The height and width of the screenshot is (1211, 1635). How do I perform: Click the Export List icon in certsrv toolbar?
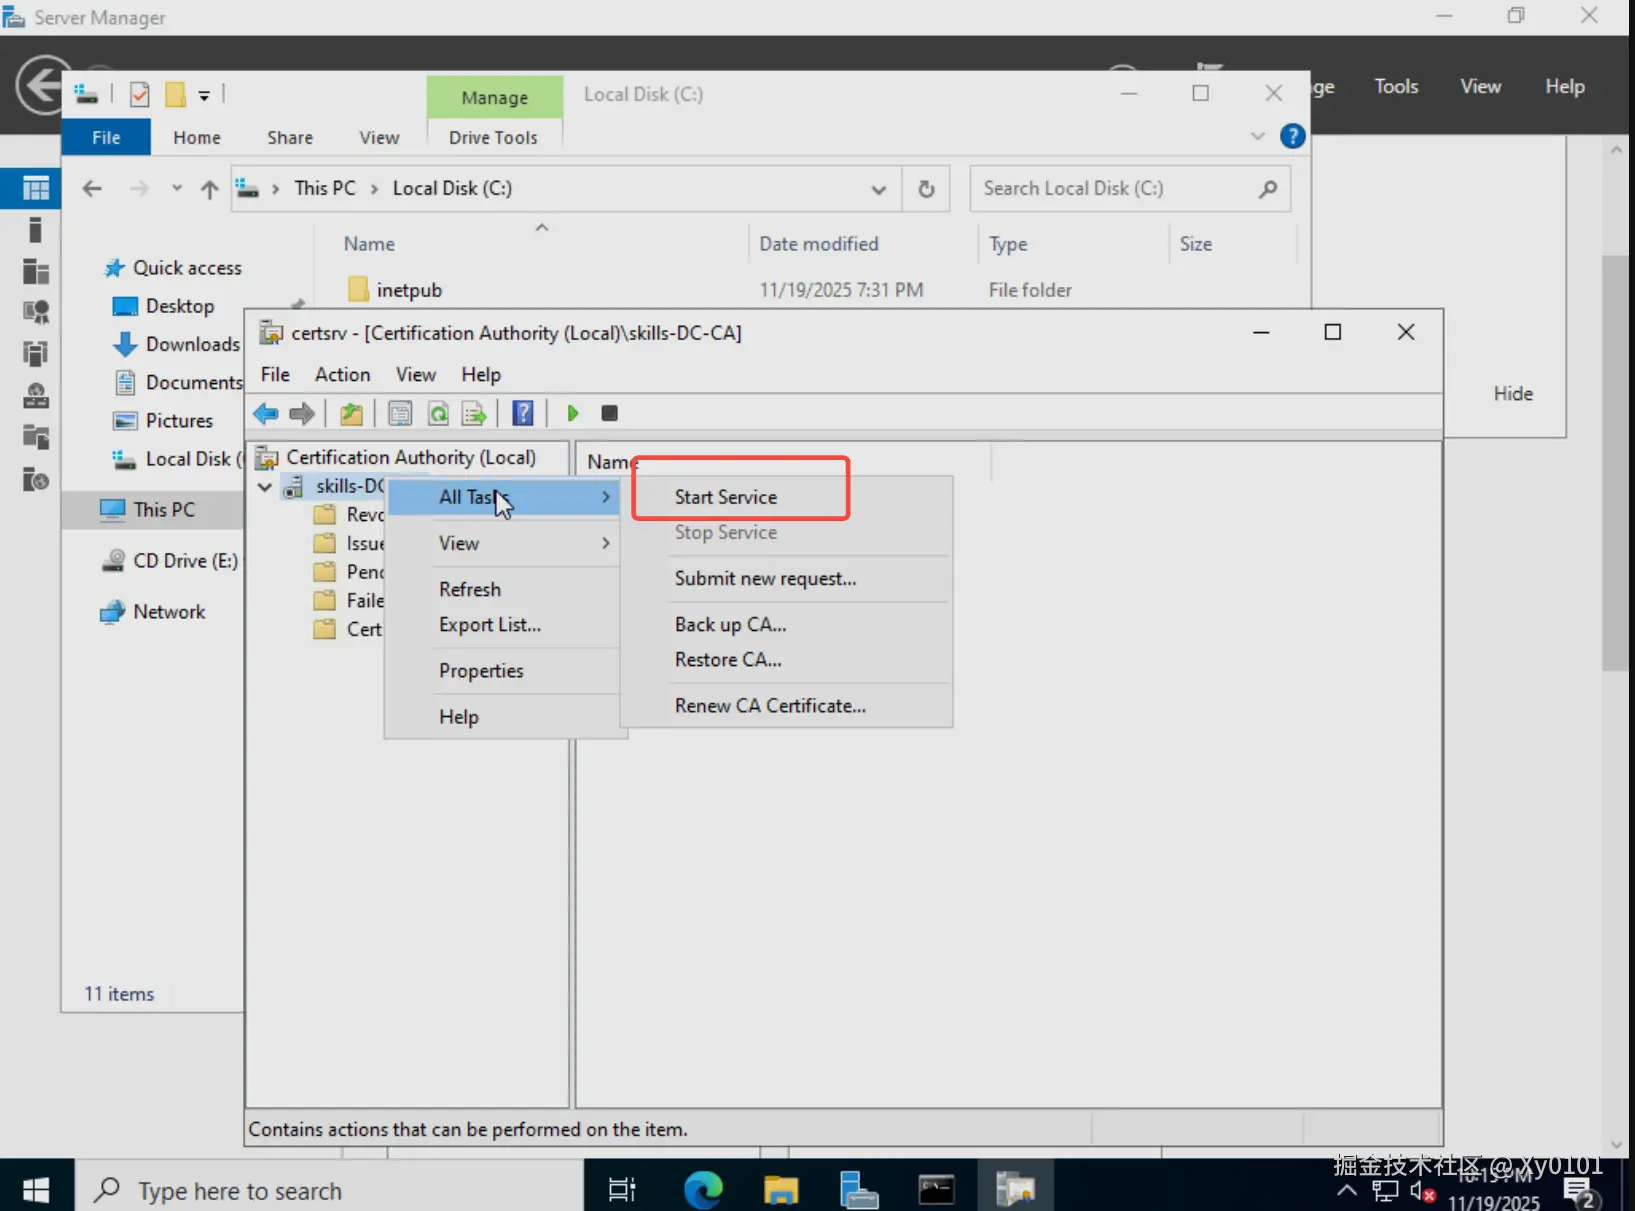click(x=474, y=413)
